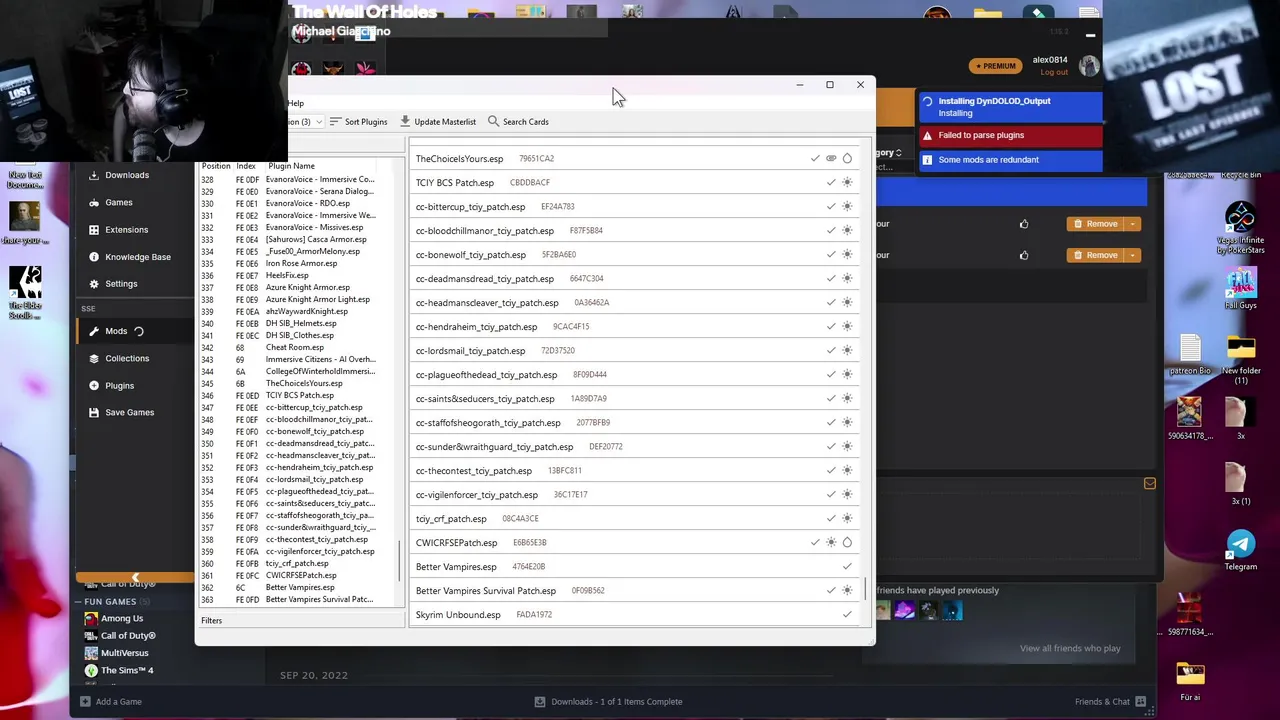Image resolution: width=1280 pixels, height=720 pixels.
Task: Click the cc-sunder&wraithguard_tciy_patch.esp card name
Action: coord(494,446)
